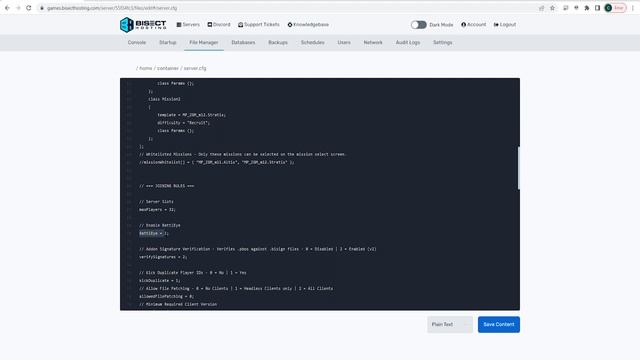Open the Discord link
Image resolution: width=640 pixels, height=360 pixels.
(219, 24)
